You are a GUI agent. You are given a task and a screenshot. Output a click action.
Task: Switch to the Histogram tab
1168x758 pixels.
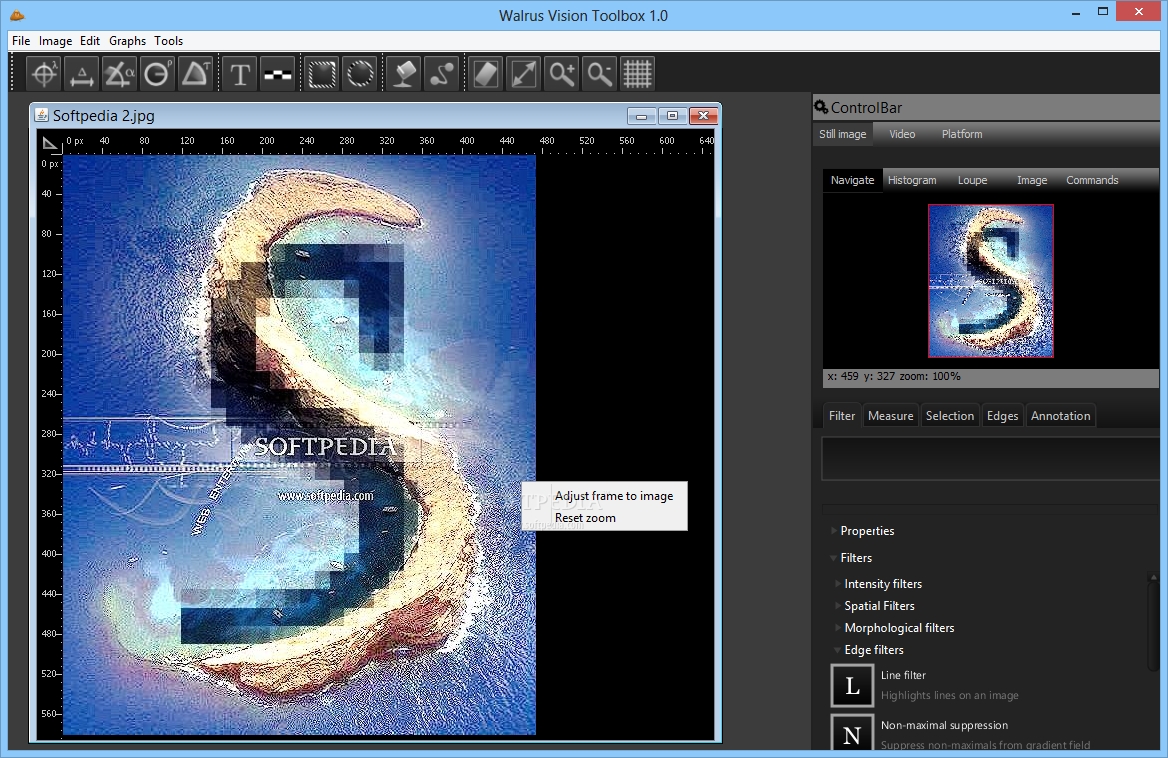pyautogui.click(x=911, y=180)
